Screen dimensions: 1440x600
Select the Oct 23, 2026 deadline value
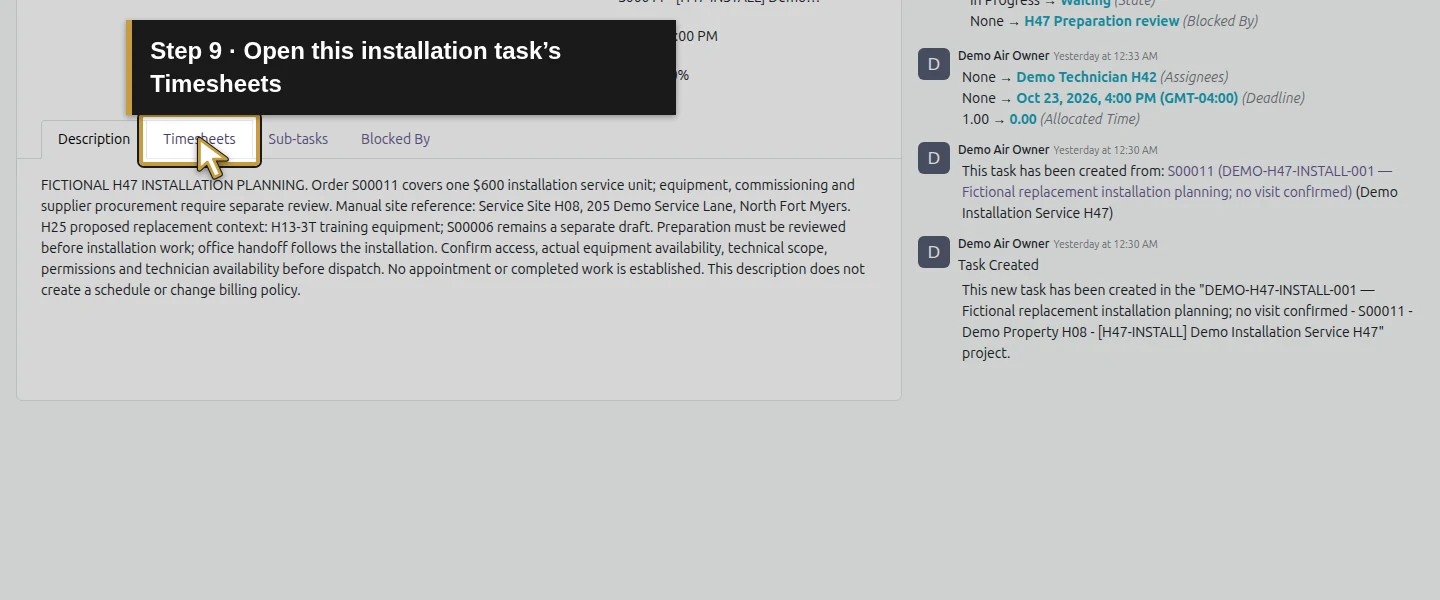coord(1127,98)
